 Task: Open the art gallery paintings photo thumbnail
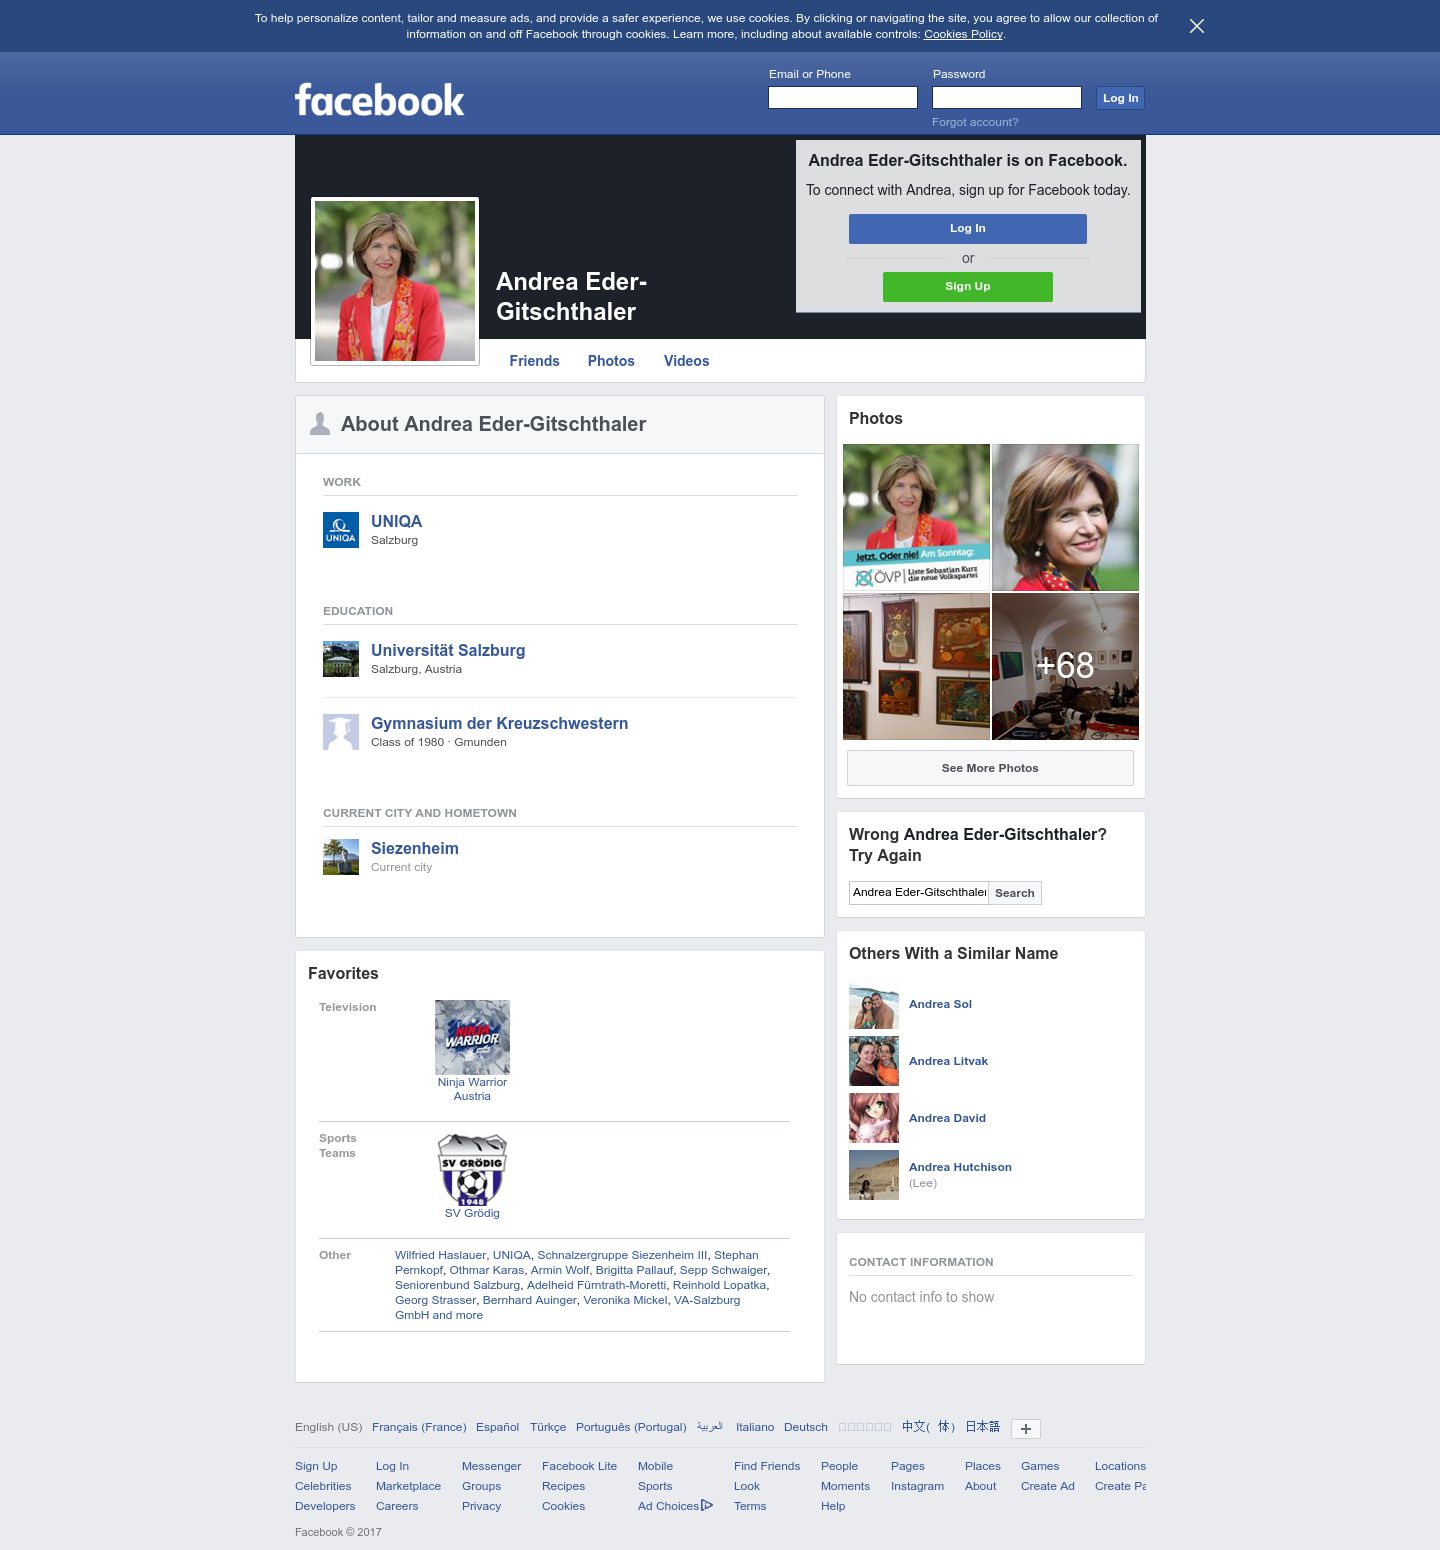916,666
